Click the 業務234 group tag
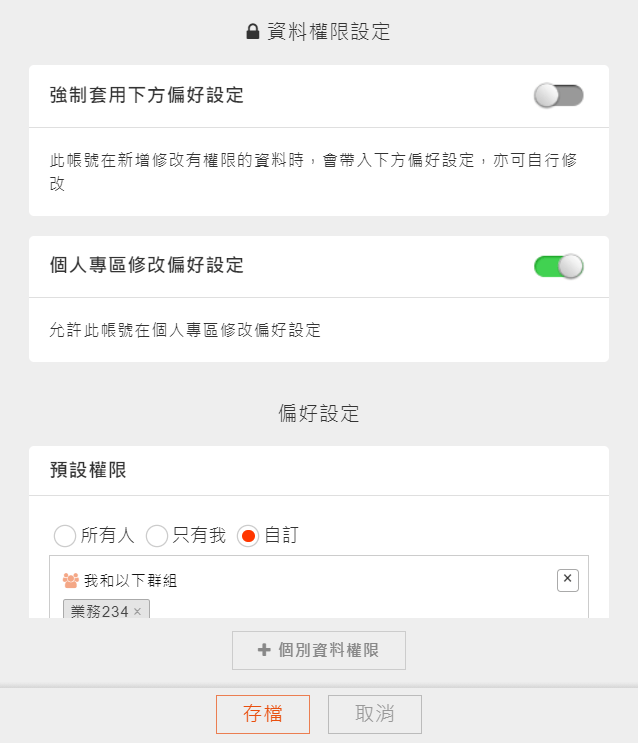The height and width of the screenshot is (743, 638). pyautogui.click(x=100, y=611)
